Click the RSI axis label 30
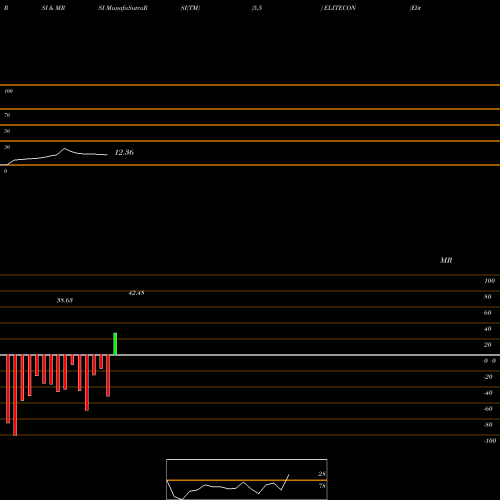 pyautogui.click(x=7, y=147)
